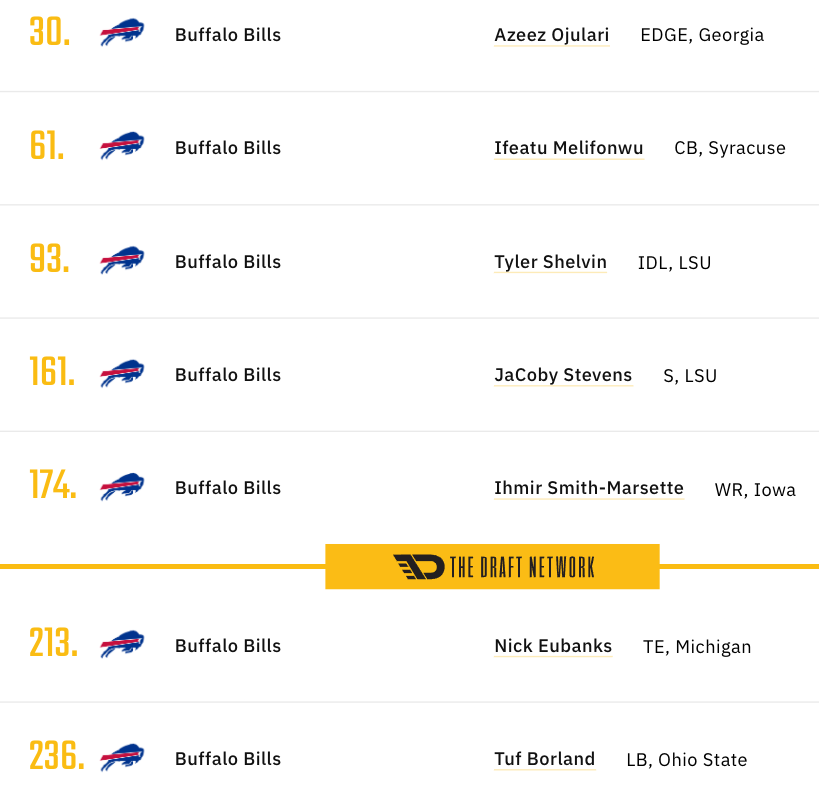Open Tuf Borland player profile
The width and height of the screenshot is (819, 811).
545,759
